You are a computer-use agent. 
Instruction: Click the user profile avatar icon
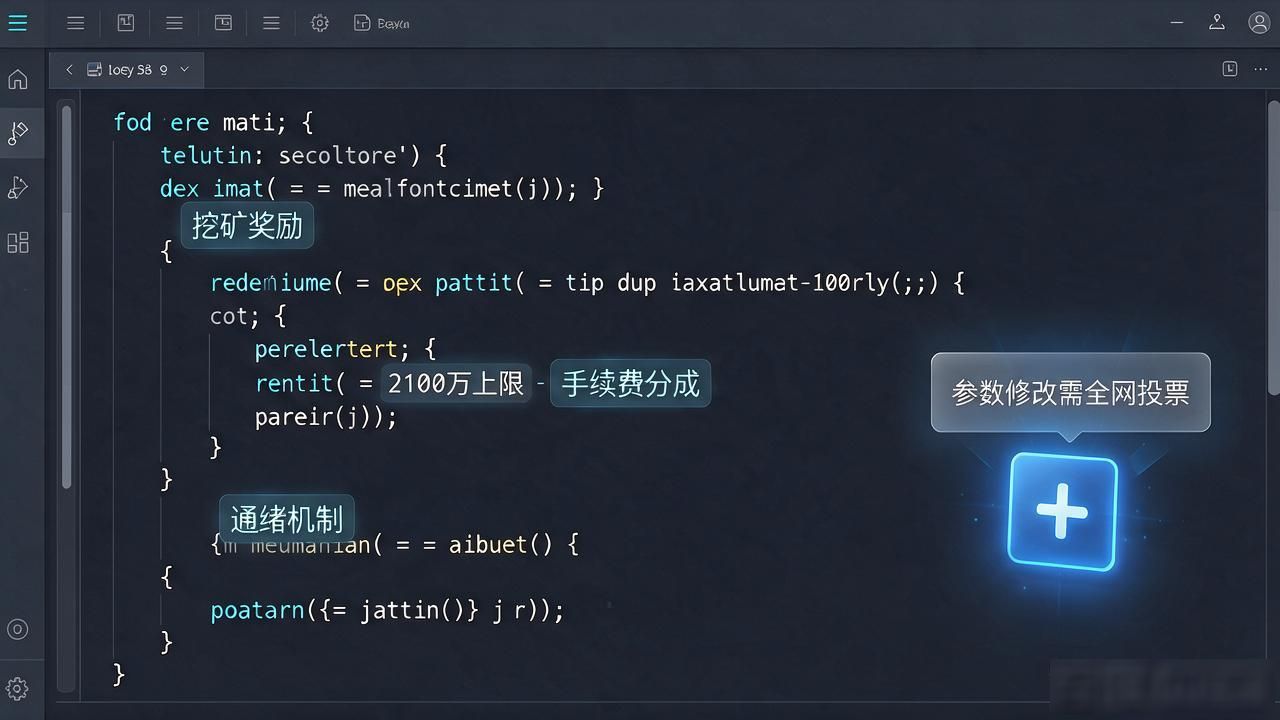point(1259,22)
